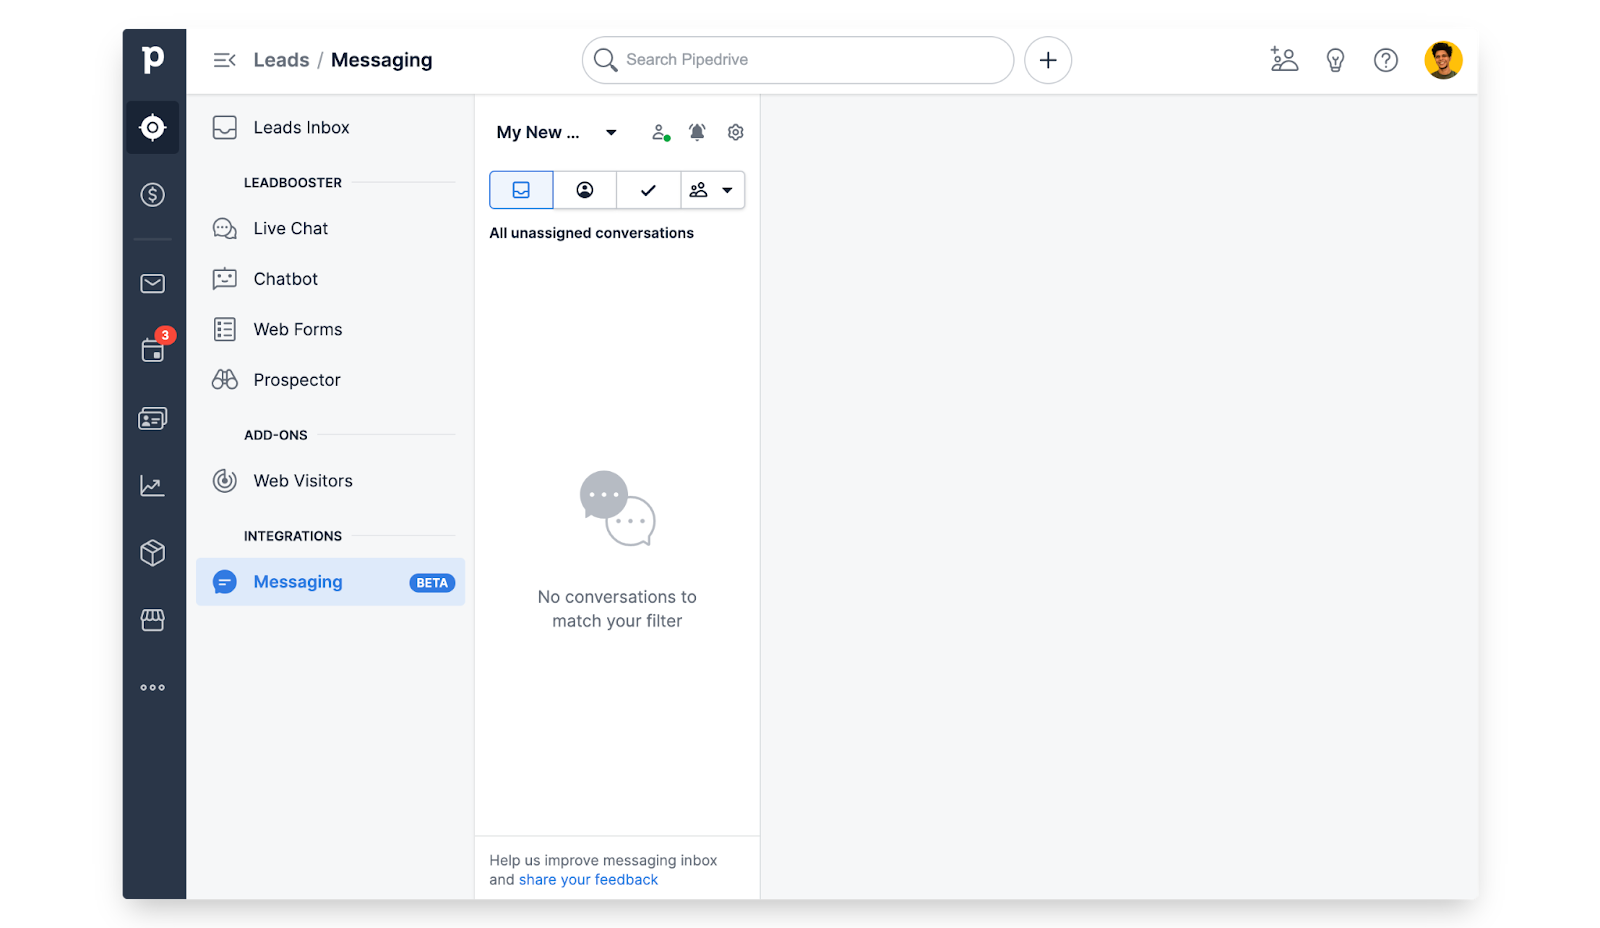1600x928 pixels.
Task: Open the Mail envelope icon in sidebar
Action: (152, 284)
